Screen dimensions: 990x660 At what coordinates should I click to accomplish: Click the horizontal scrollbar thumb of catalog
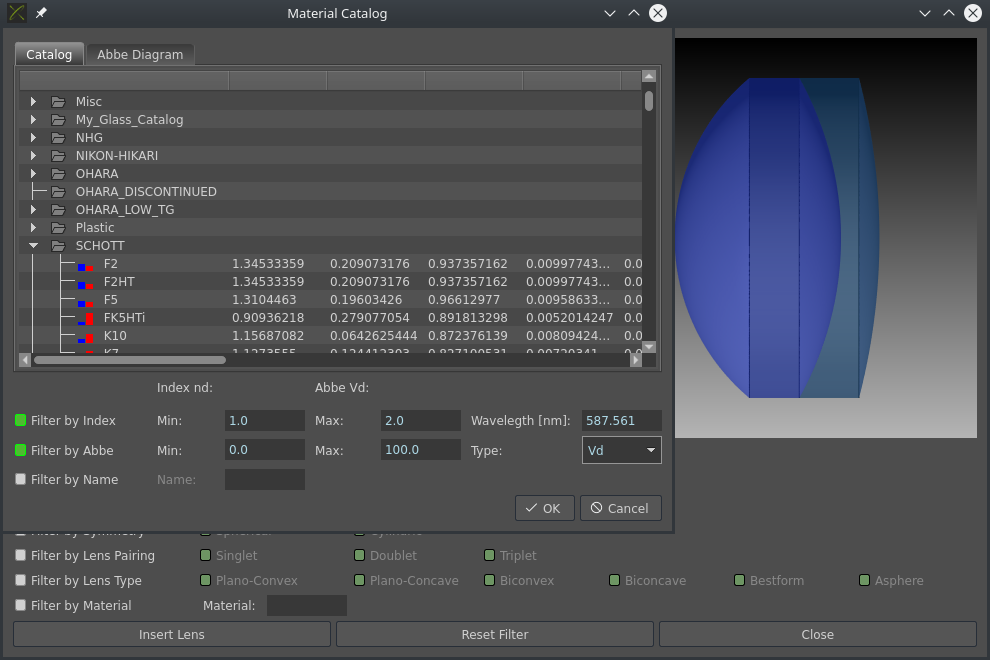[x=129, y=360]
